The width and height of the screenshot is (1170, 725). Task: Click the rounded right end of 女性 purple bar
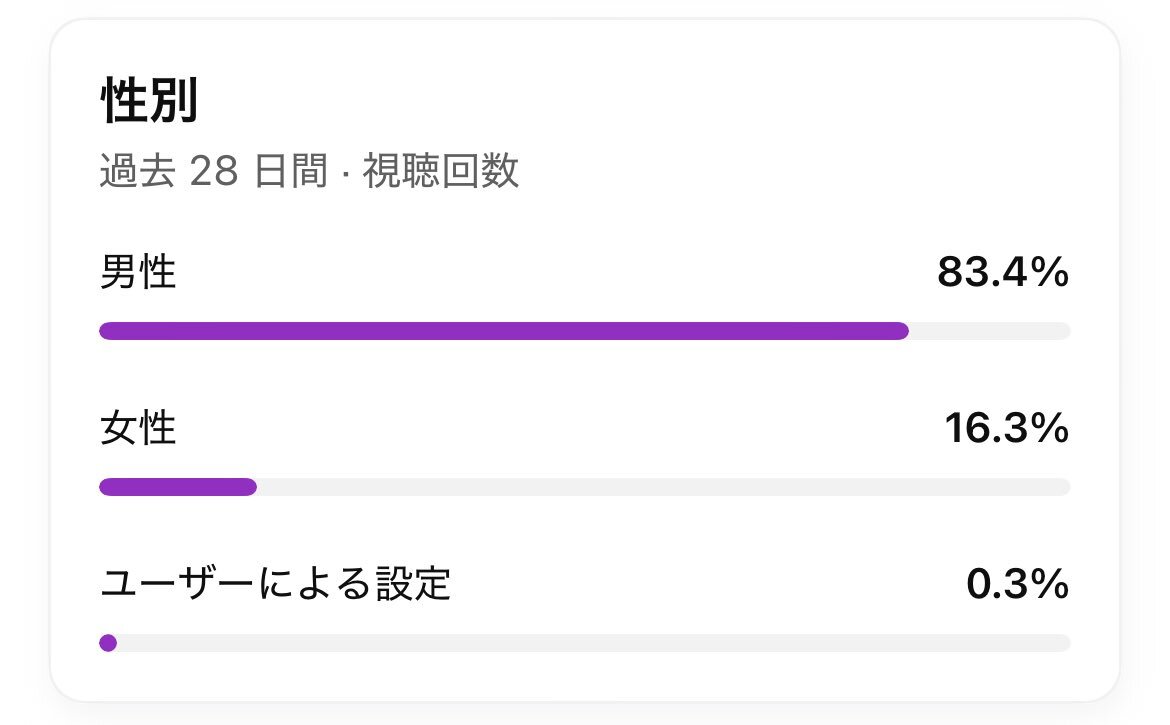[x=249, y=487]
